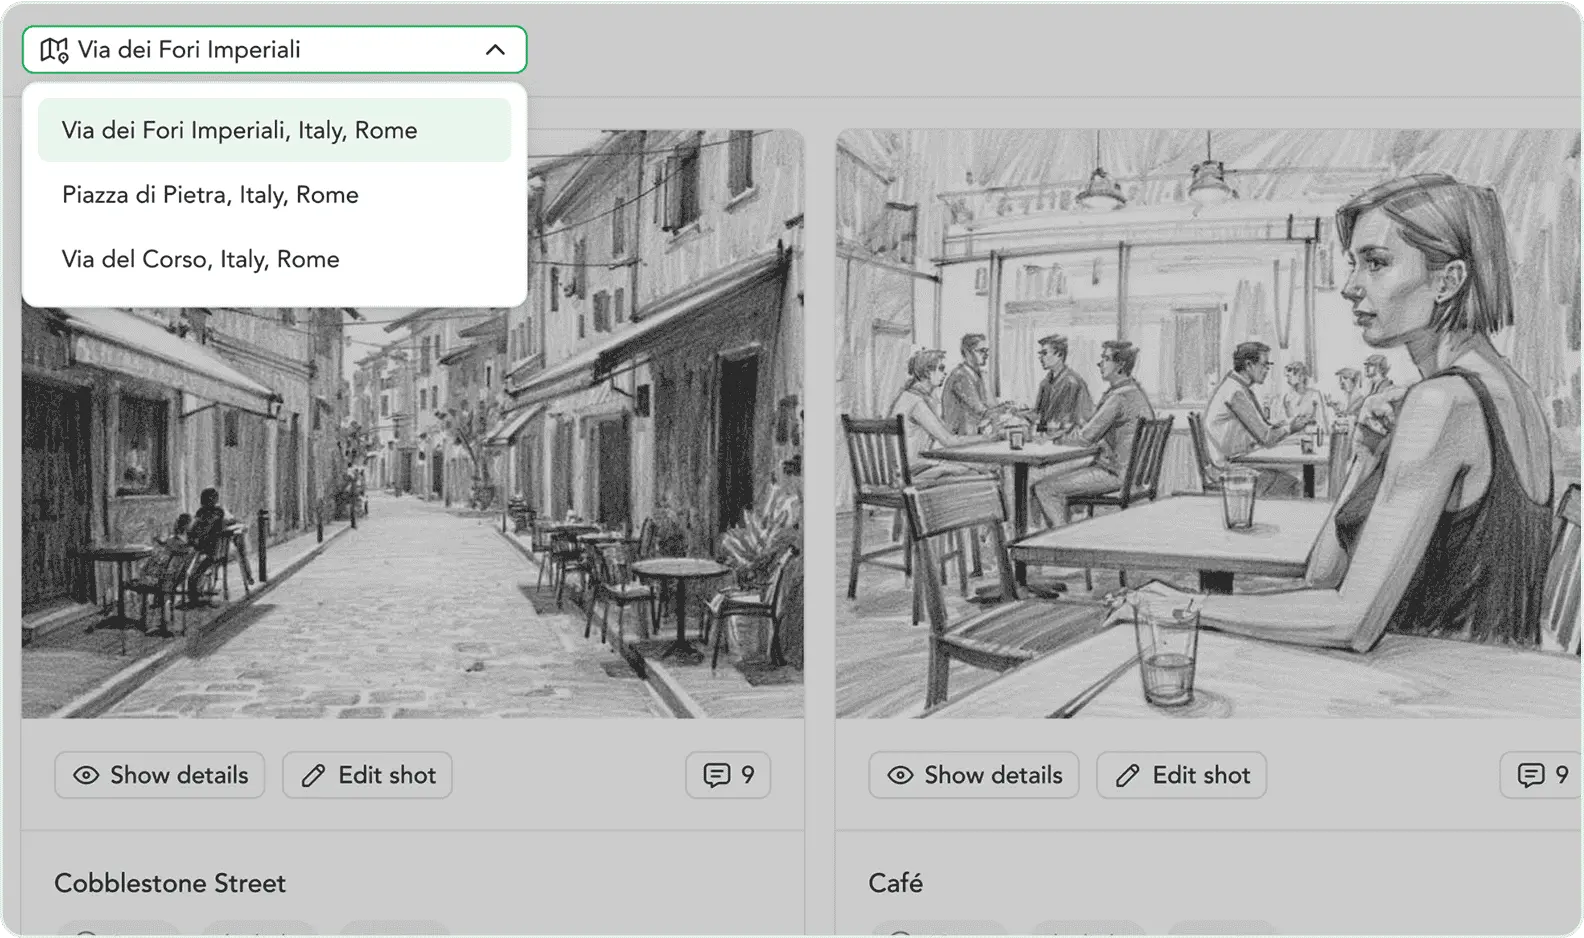Click pencil icon on the Café card

click(x=1127, y=776)
